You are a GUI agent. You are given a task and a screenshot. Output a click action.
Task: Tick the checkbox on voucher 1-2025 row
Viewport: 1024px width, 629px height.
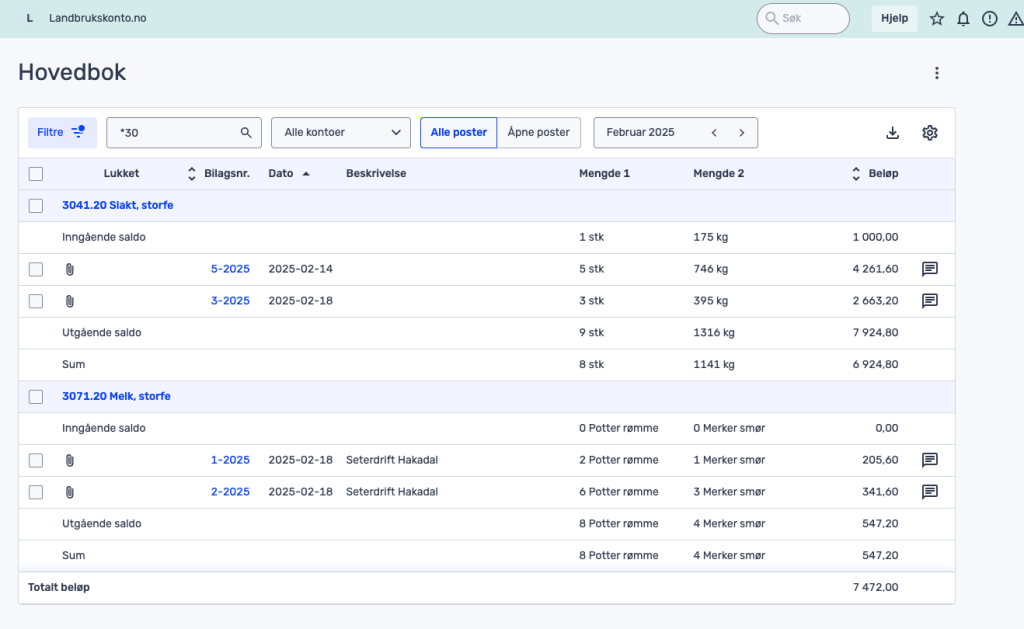point(36,460)
